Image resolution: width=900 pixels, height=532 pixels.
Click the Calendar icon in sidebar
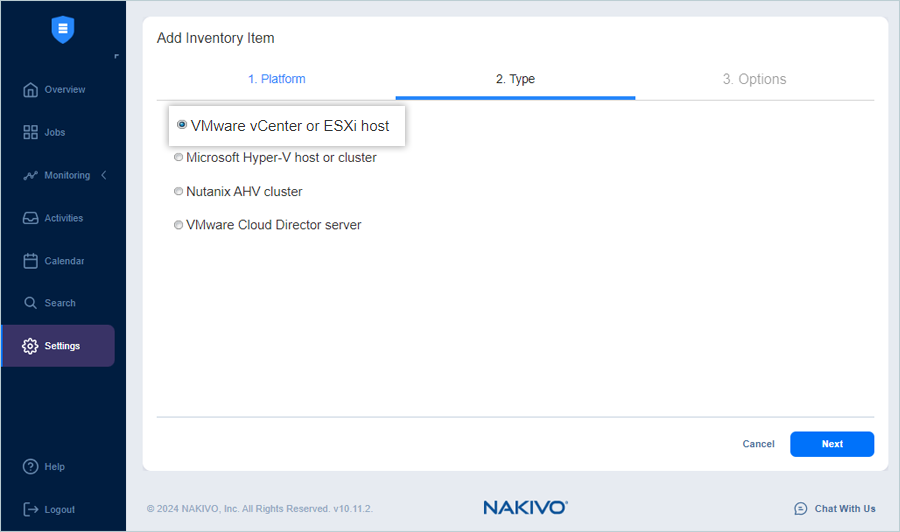click(x=30, y=261)
